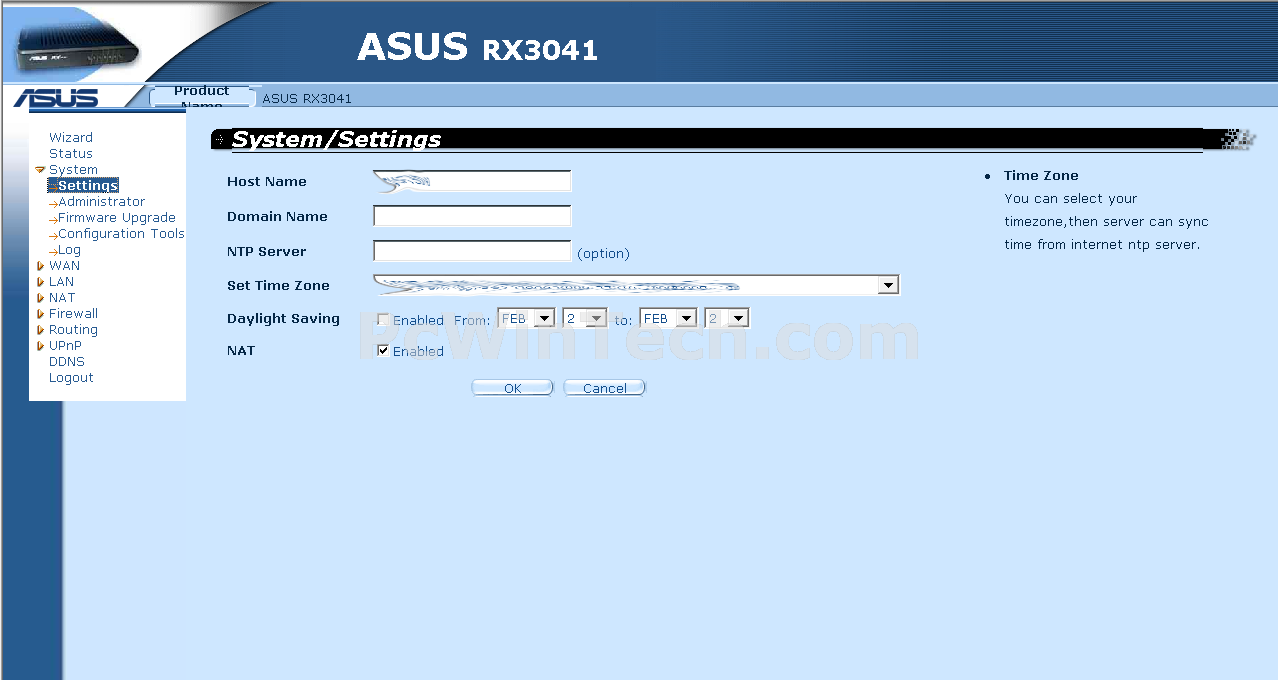
Task: Open Configuration Tools page
Action: (x=121, y=234)
